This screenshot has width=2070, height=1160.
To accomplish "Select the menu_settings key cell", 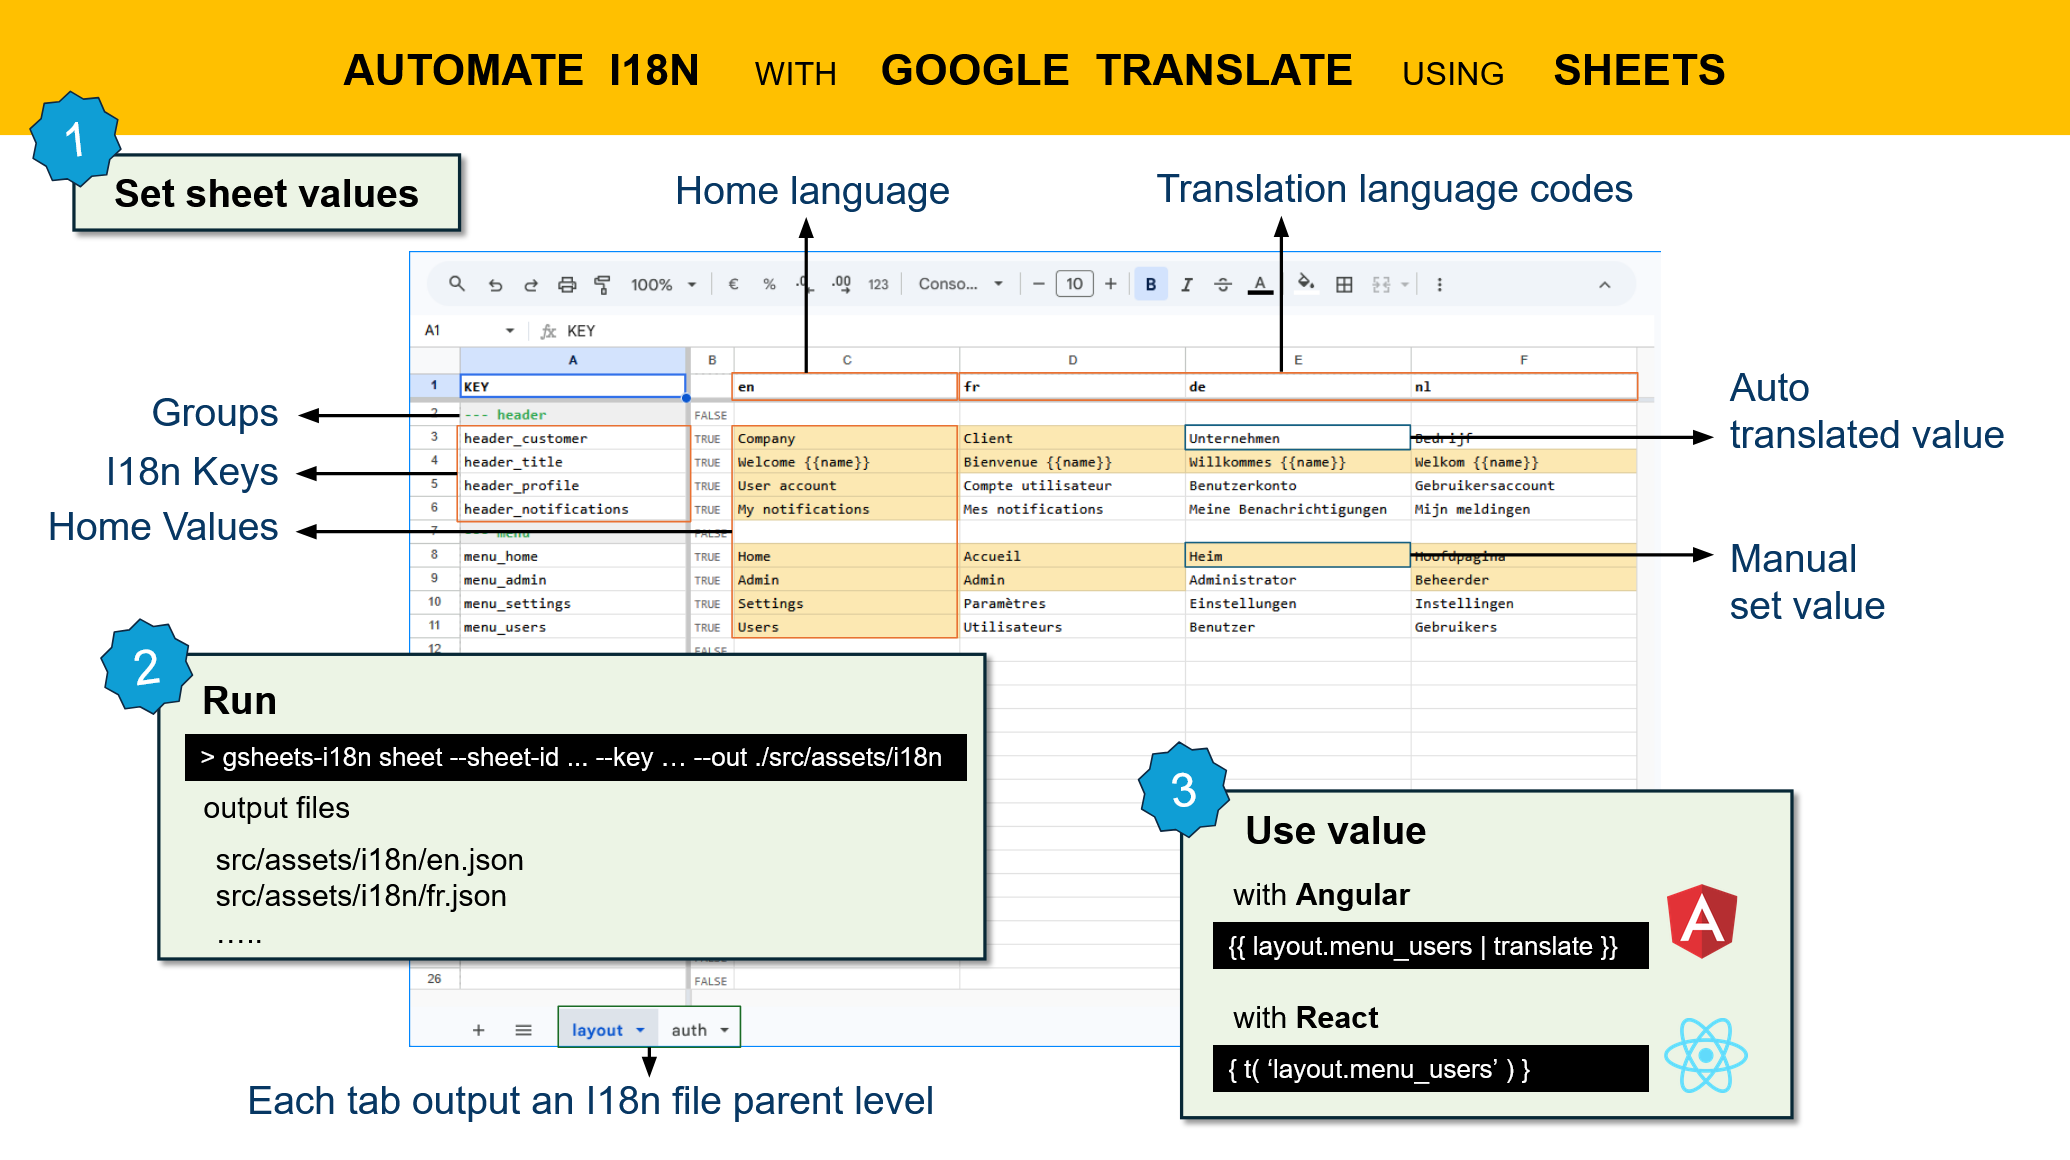I will pyautogui.click(x=574, y=603).
